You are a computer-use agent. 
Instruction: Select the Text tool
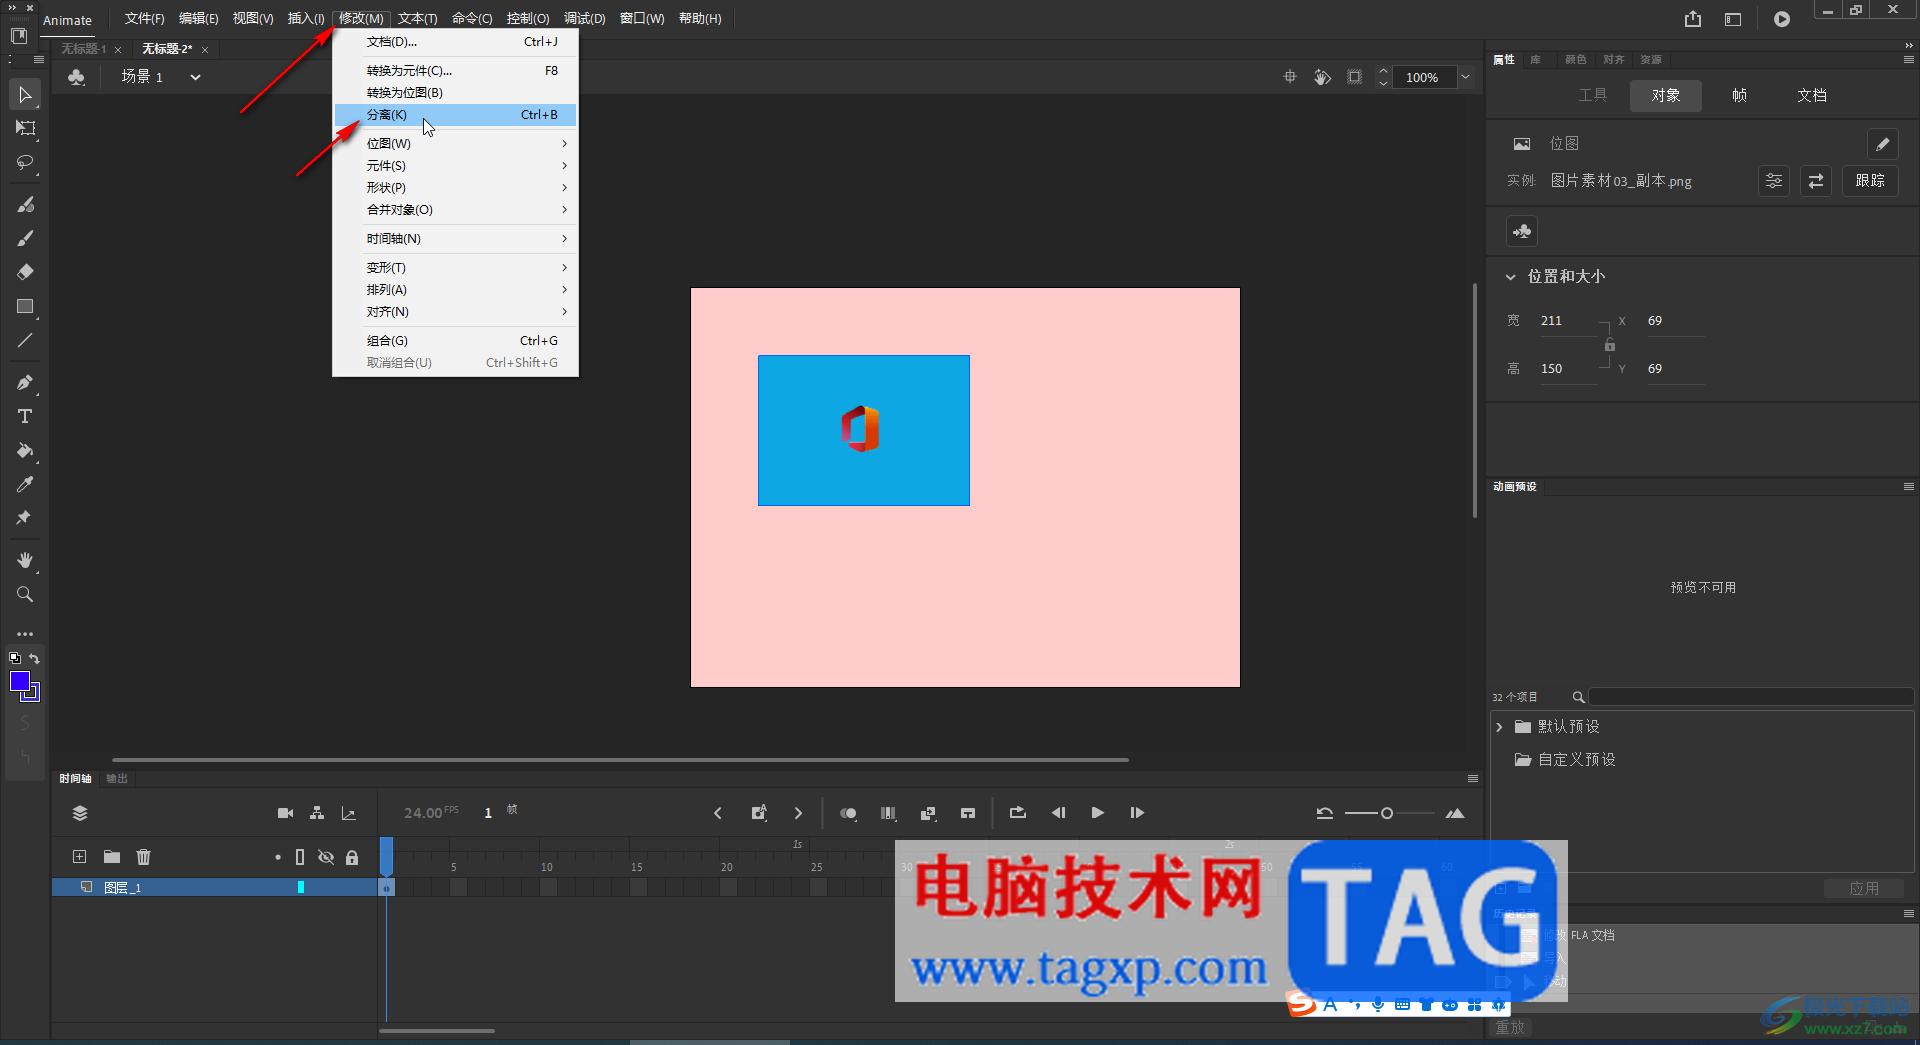coord(25,416)
